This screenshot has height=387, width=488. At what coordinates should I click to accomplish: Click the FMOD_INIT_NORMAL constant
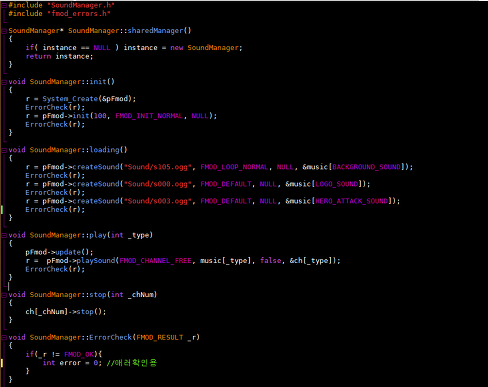[x=149, y=116]
